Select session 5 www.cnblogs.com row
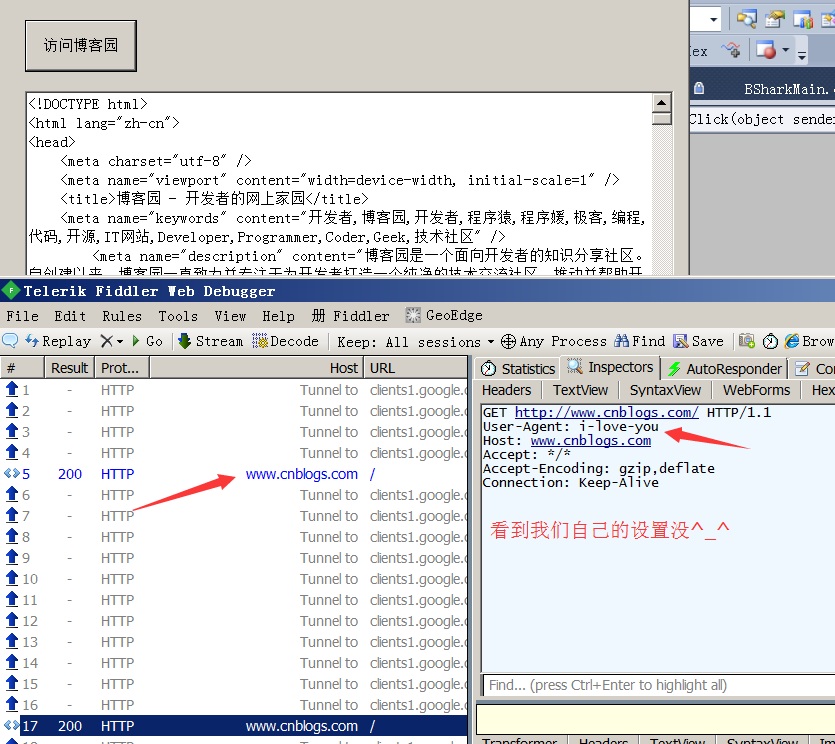The width and height of the screenshot is (835, 744). click(234, 473)
